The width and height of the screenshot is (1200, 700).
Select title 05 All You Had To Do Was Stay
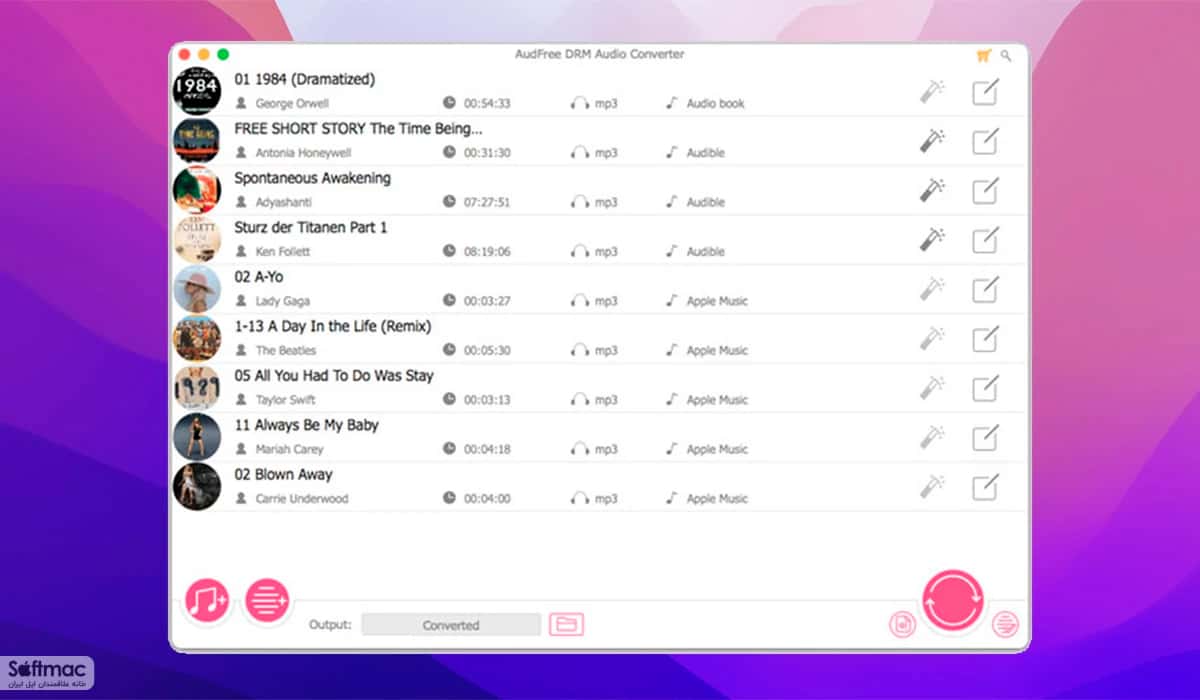[x=334, y=375]
